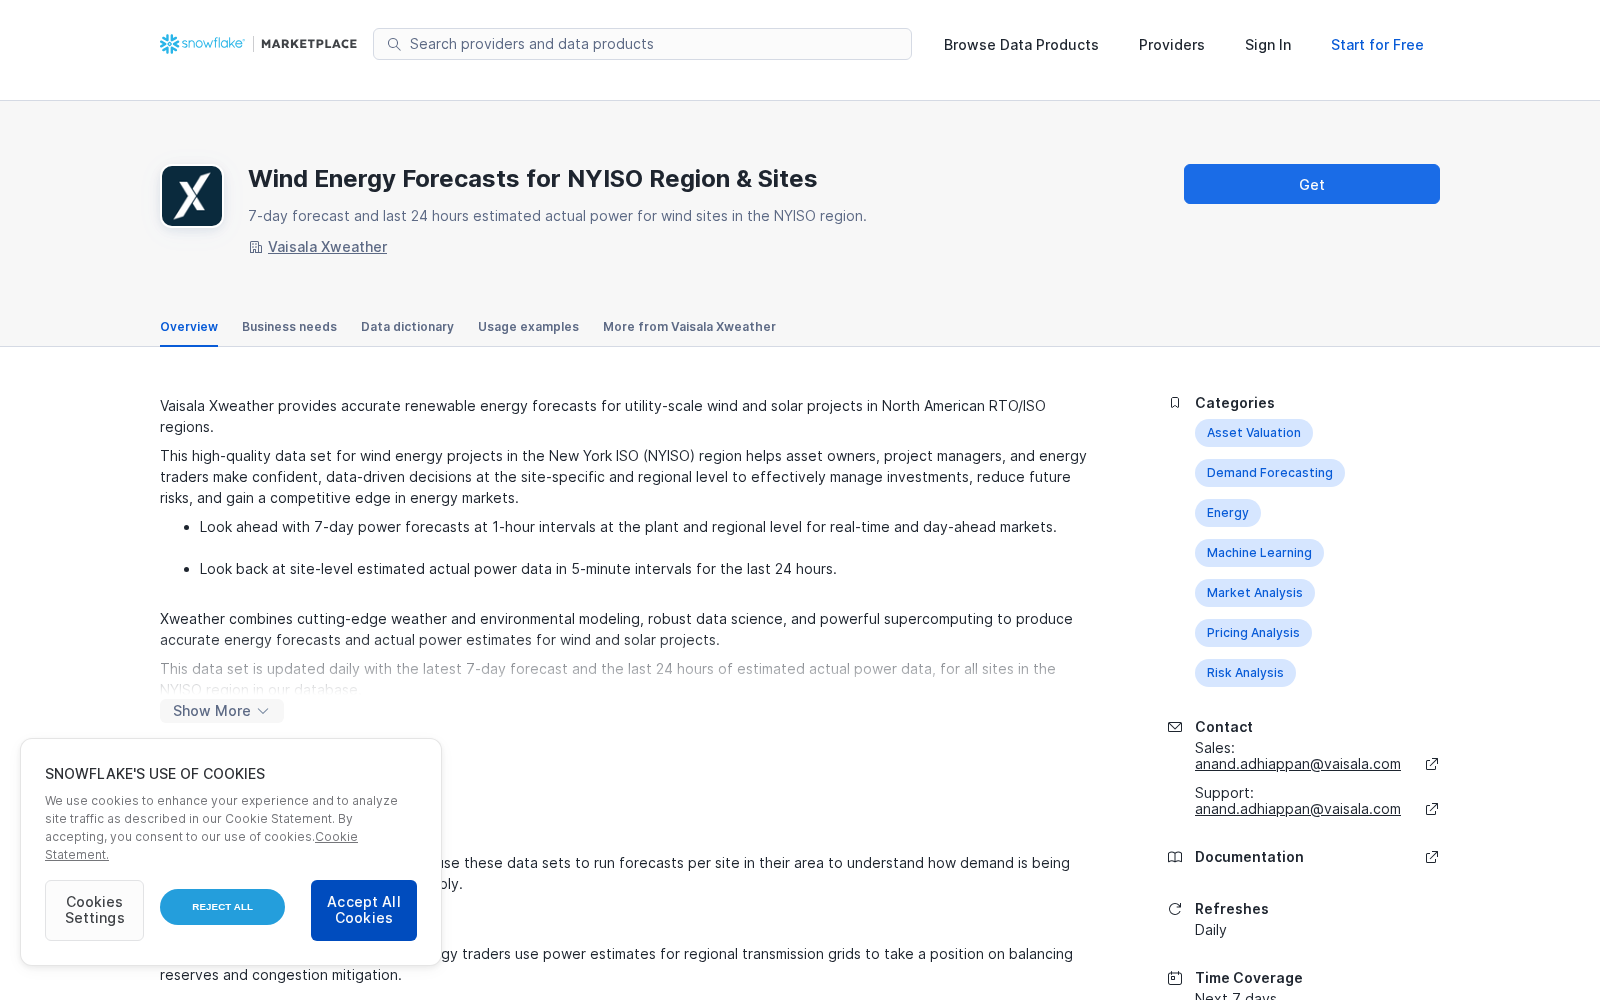This screenshot has height=1000, width=1600.
Task: Focus the search providers and data products field
Action: click(642, 44)
